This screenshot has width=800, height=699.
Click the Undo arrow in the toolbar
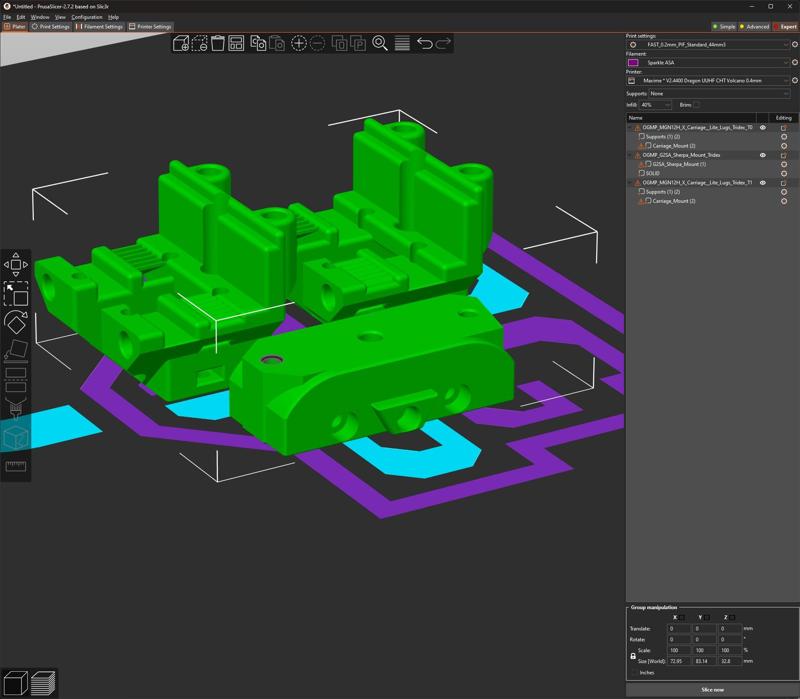pos(424,44)
